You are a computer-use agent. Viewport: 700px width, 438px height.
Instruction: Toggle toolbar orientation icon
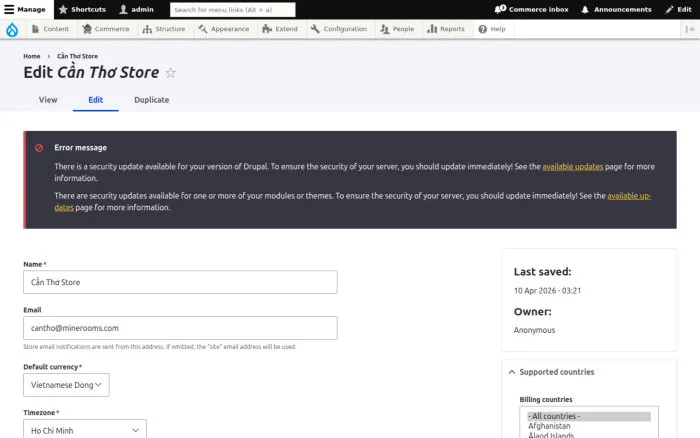click(x=690, y=29)
